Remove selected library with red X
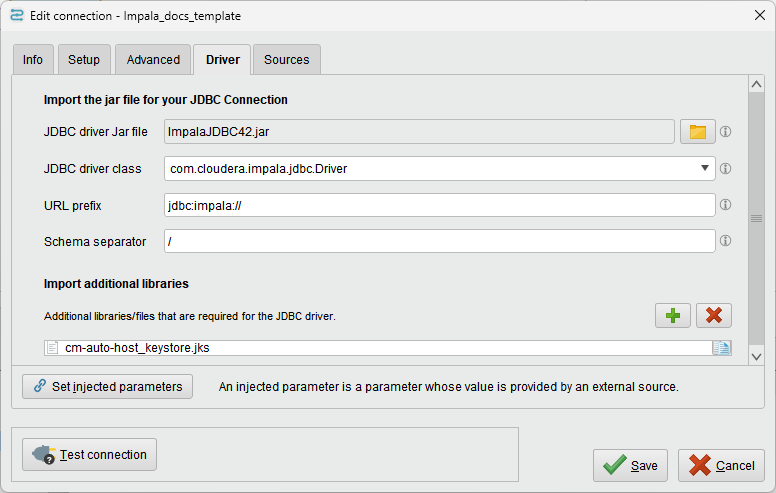Screen dimensions: 776x493 713,315
